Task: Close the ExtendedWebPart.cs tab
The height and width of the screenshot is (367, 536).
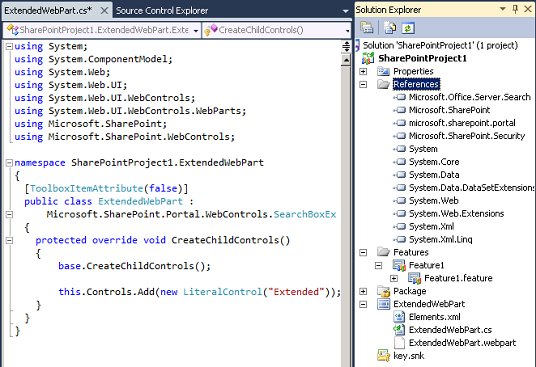Action: [104, 11]
